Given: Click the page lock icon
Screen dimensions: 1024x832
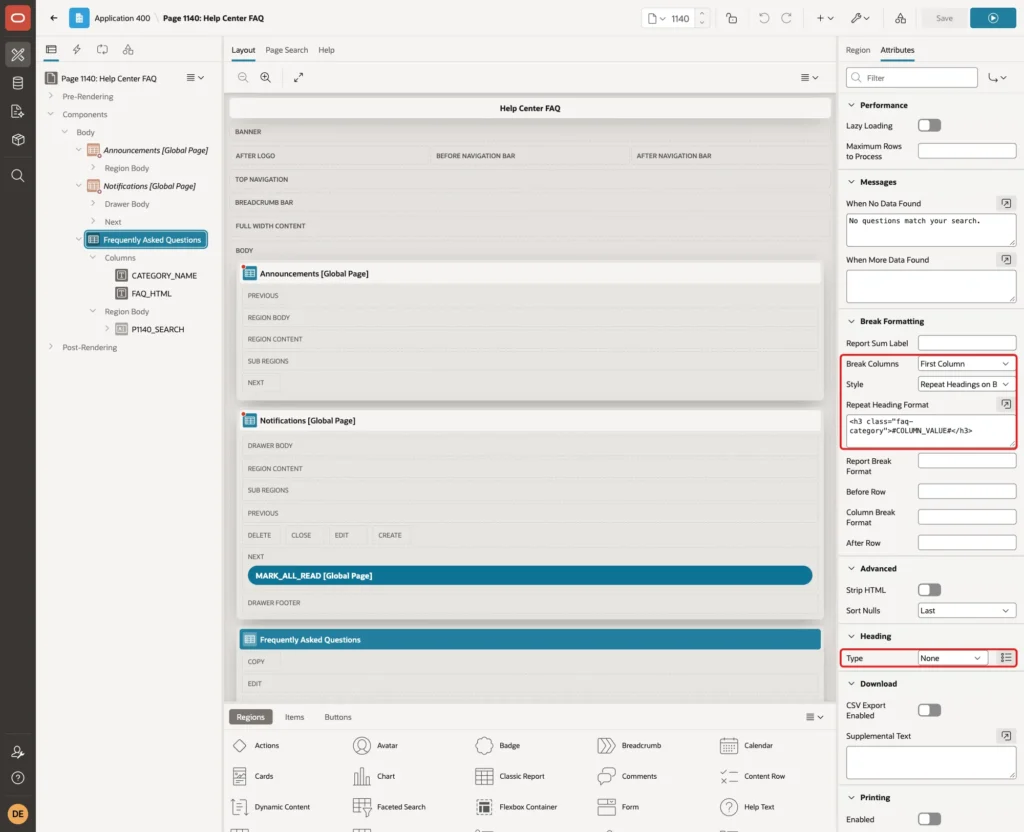Looking at the screenshot, I should [731, 18].
